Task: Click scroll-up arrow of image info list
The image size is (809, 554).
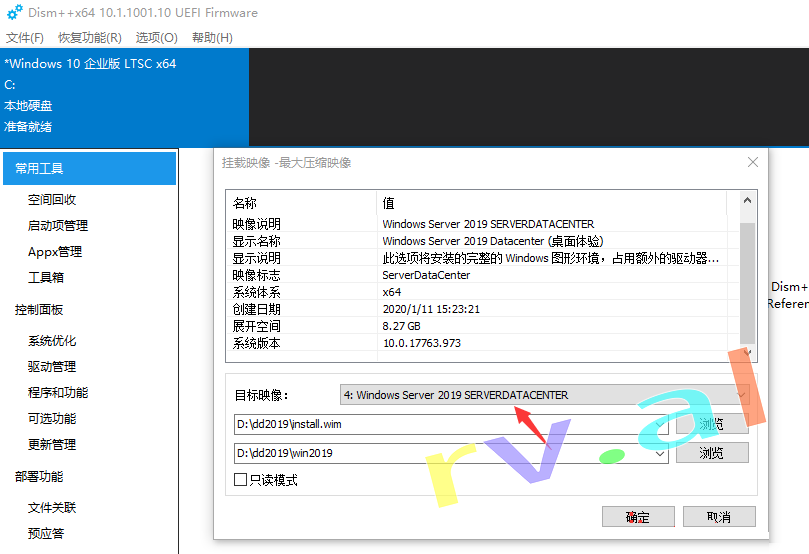Action: click(x=747, y=200)
